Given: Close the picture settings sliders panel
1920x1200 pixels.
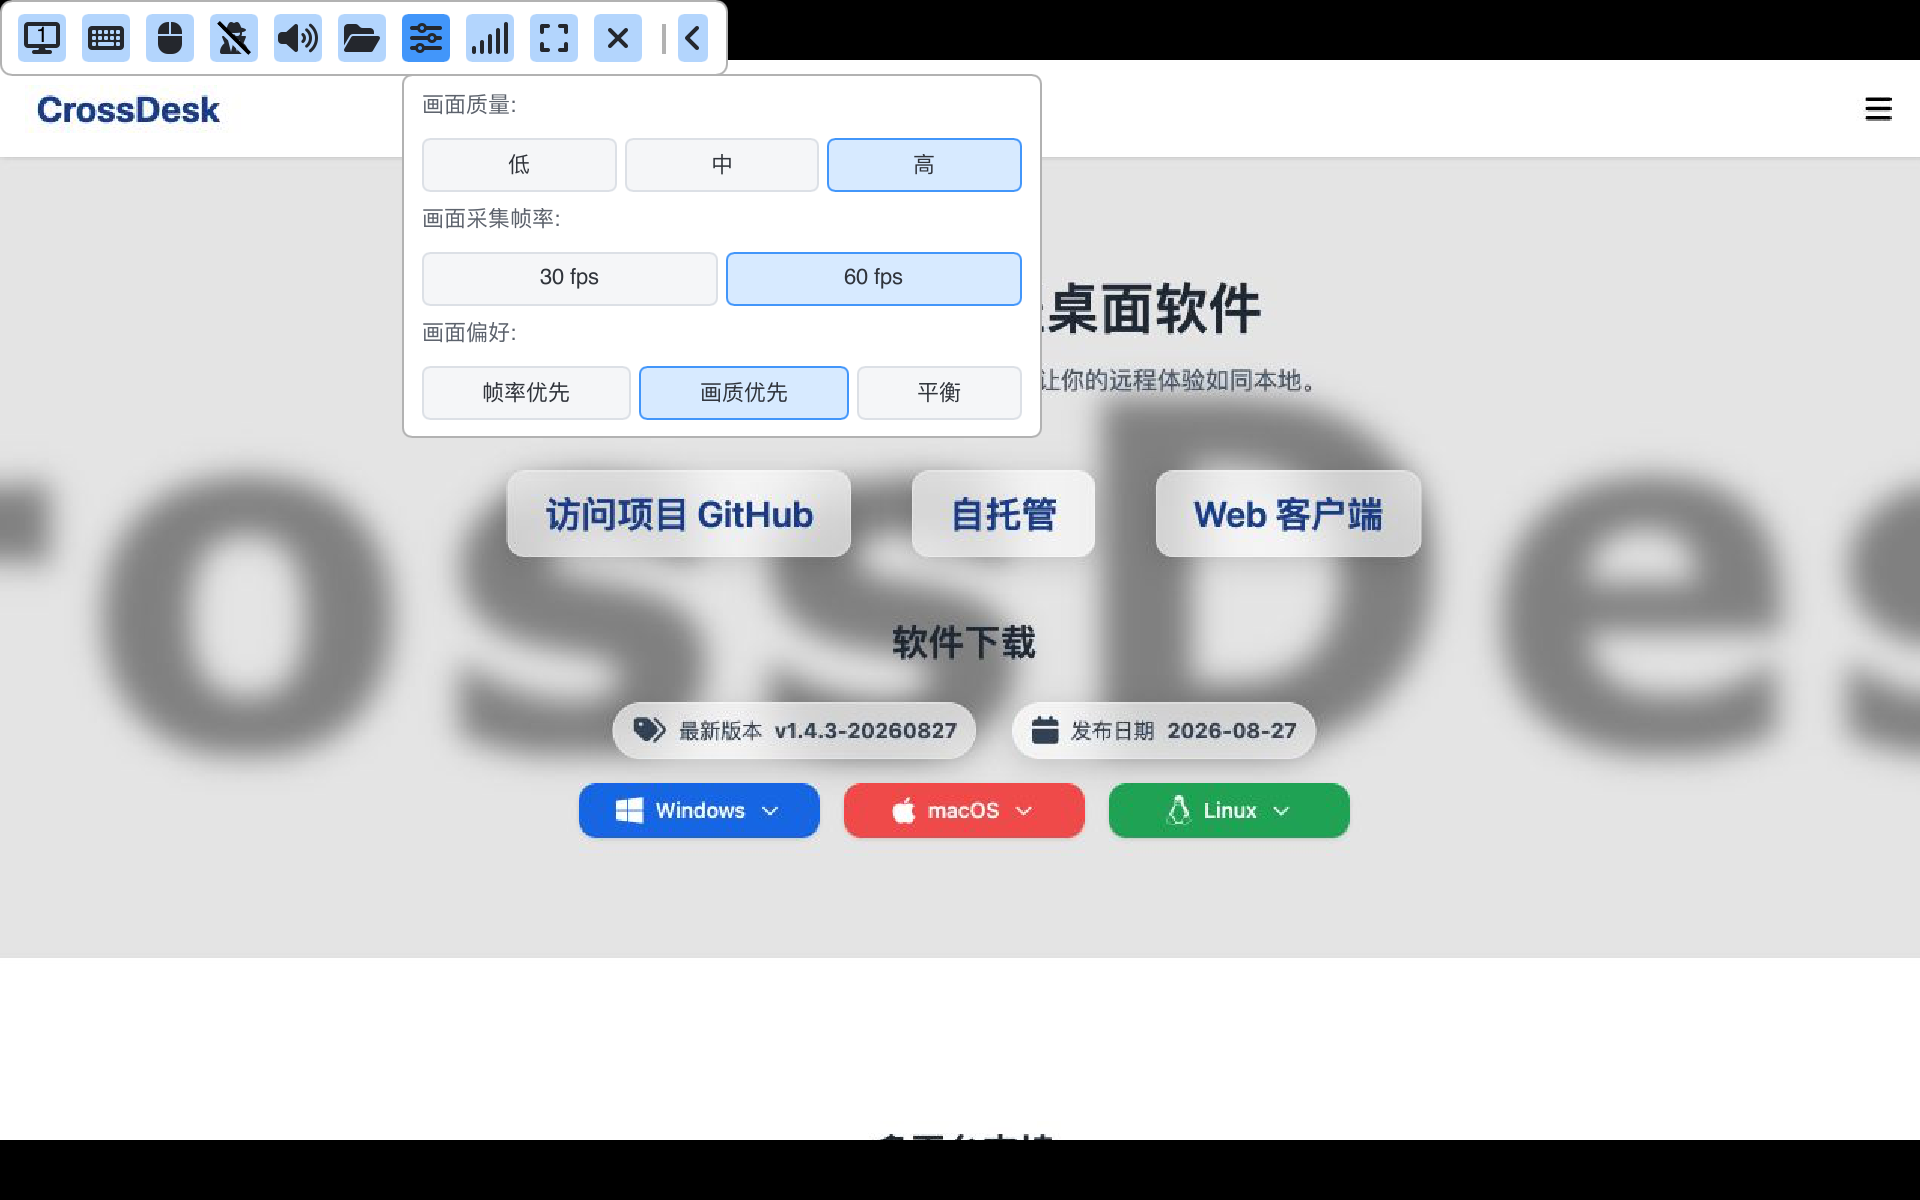Looking at the screenshot, I should [426, 38].
